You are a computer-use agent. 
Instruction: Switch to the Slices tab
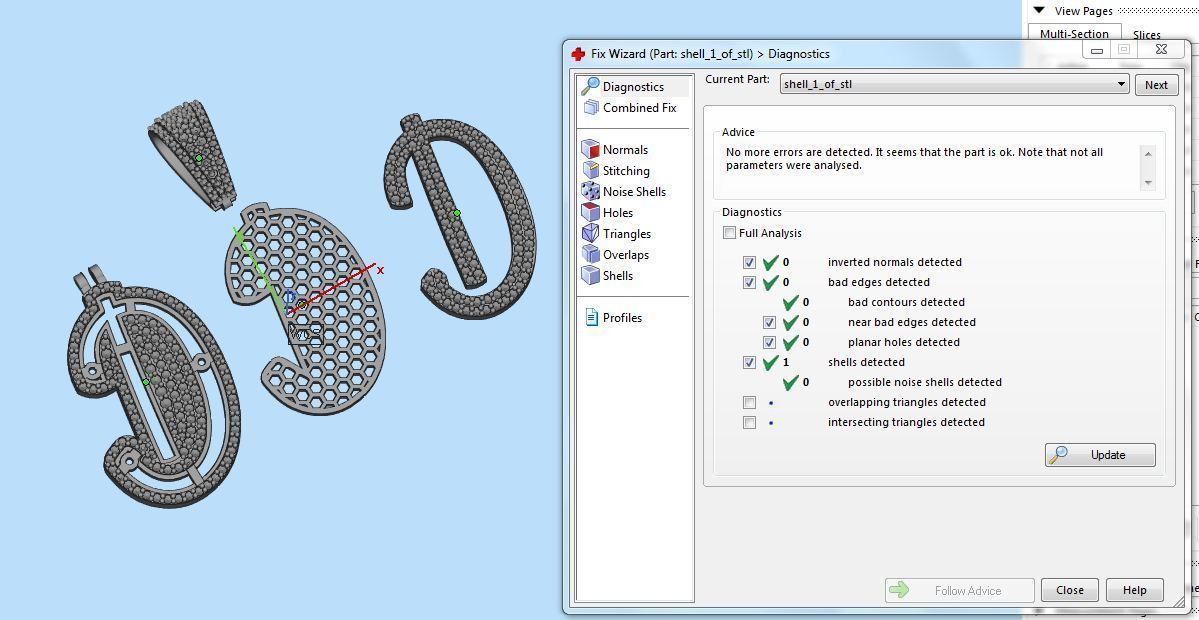pos(1146,35)
